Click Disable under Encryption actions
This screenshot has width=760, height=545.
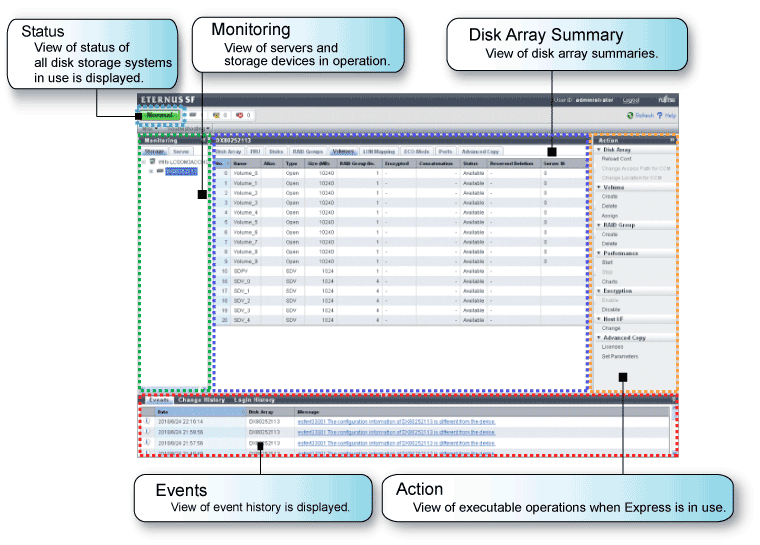611,309
